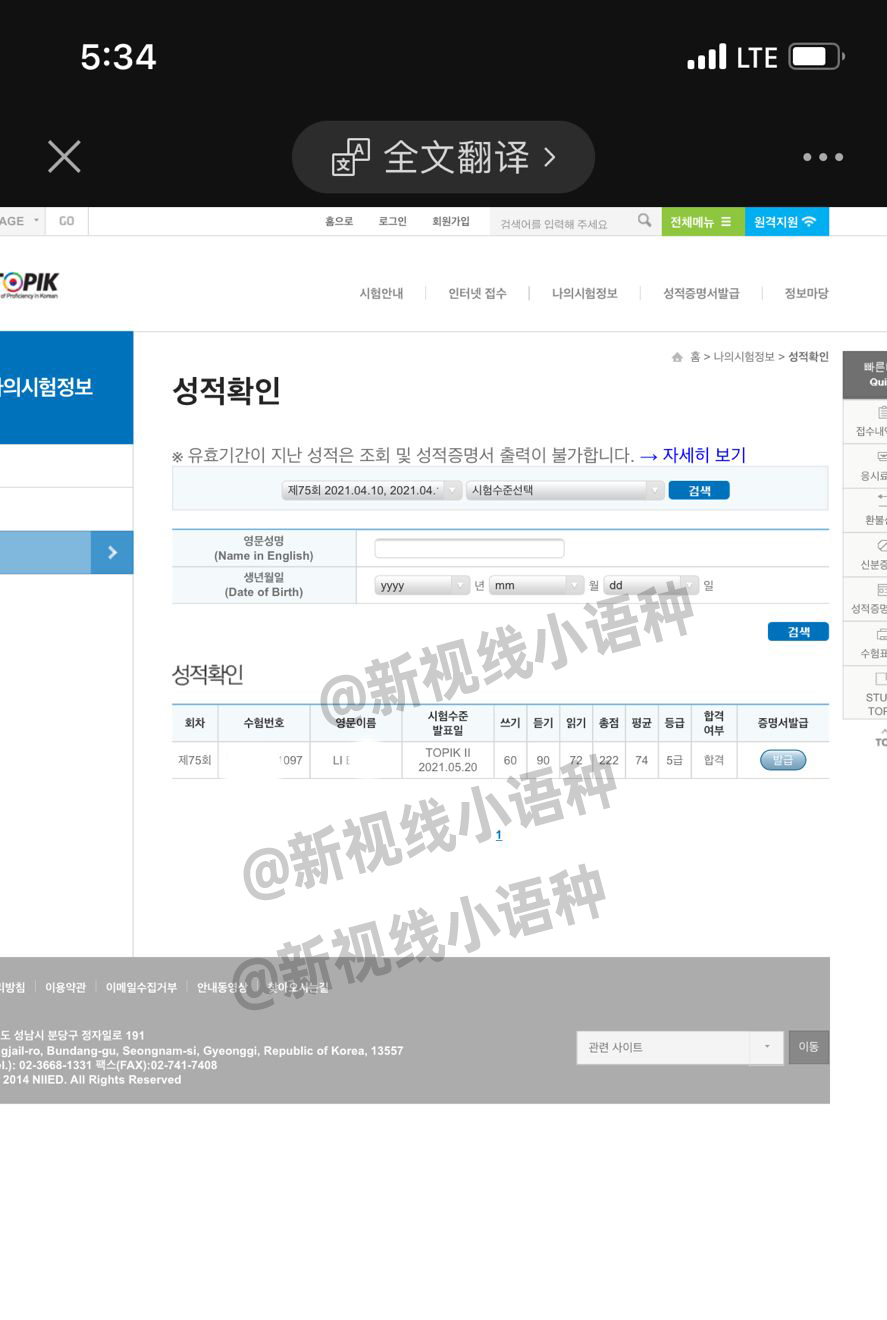The width and height of the screenshot is (887, 1320).
Task: Click 성적확인 at the end of the breadcrumb
Action: 808,357
